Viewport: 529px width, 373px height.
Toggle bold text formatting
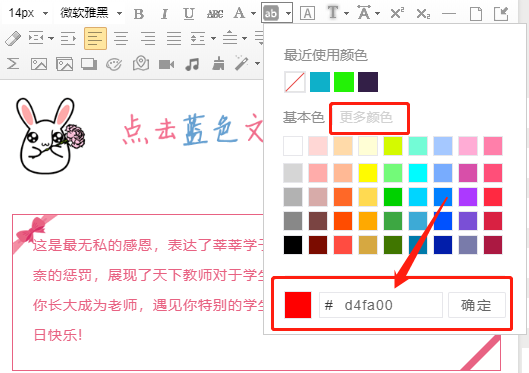[139, 13]
